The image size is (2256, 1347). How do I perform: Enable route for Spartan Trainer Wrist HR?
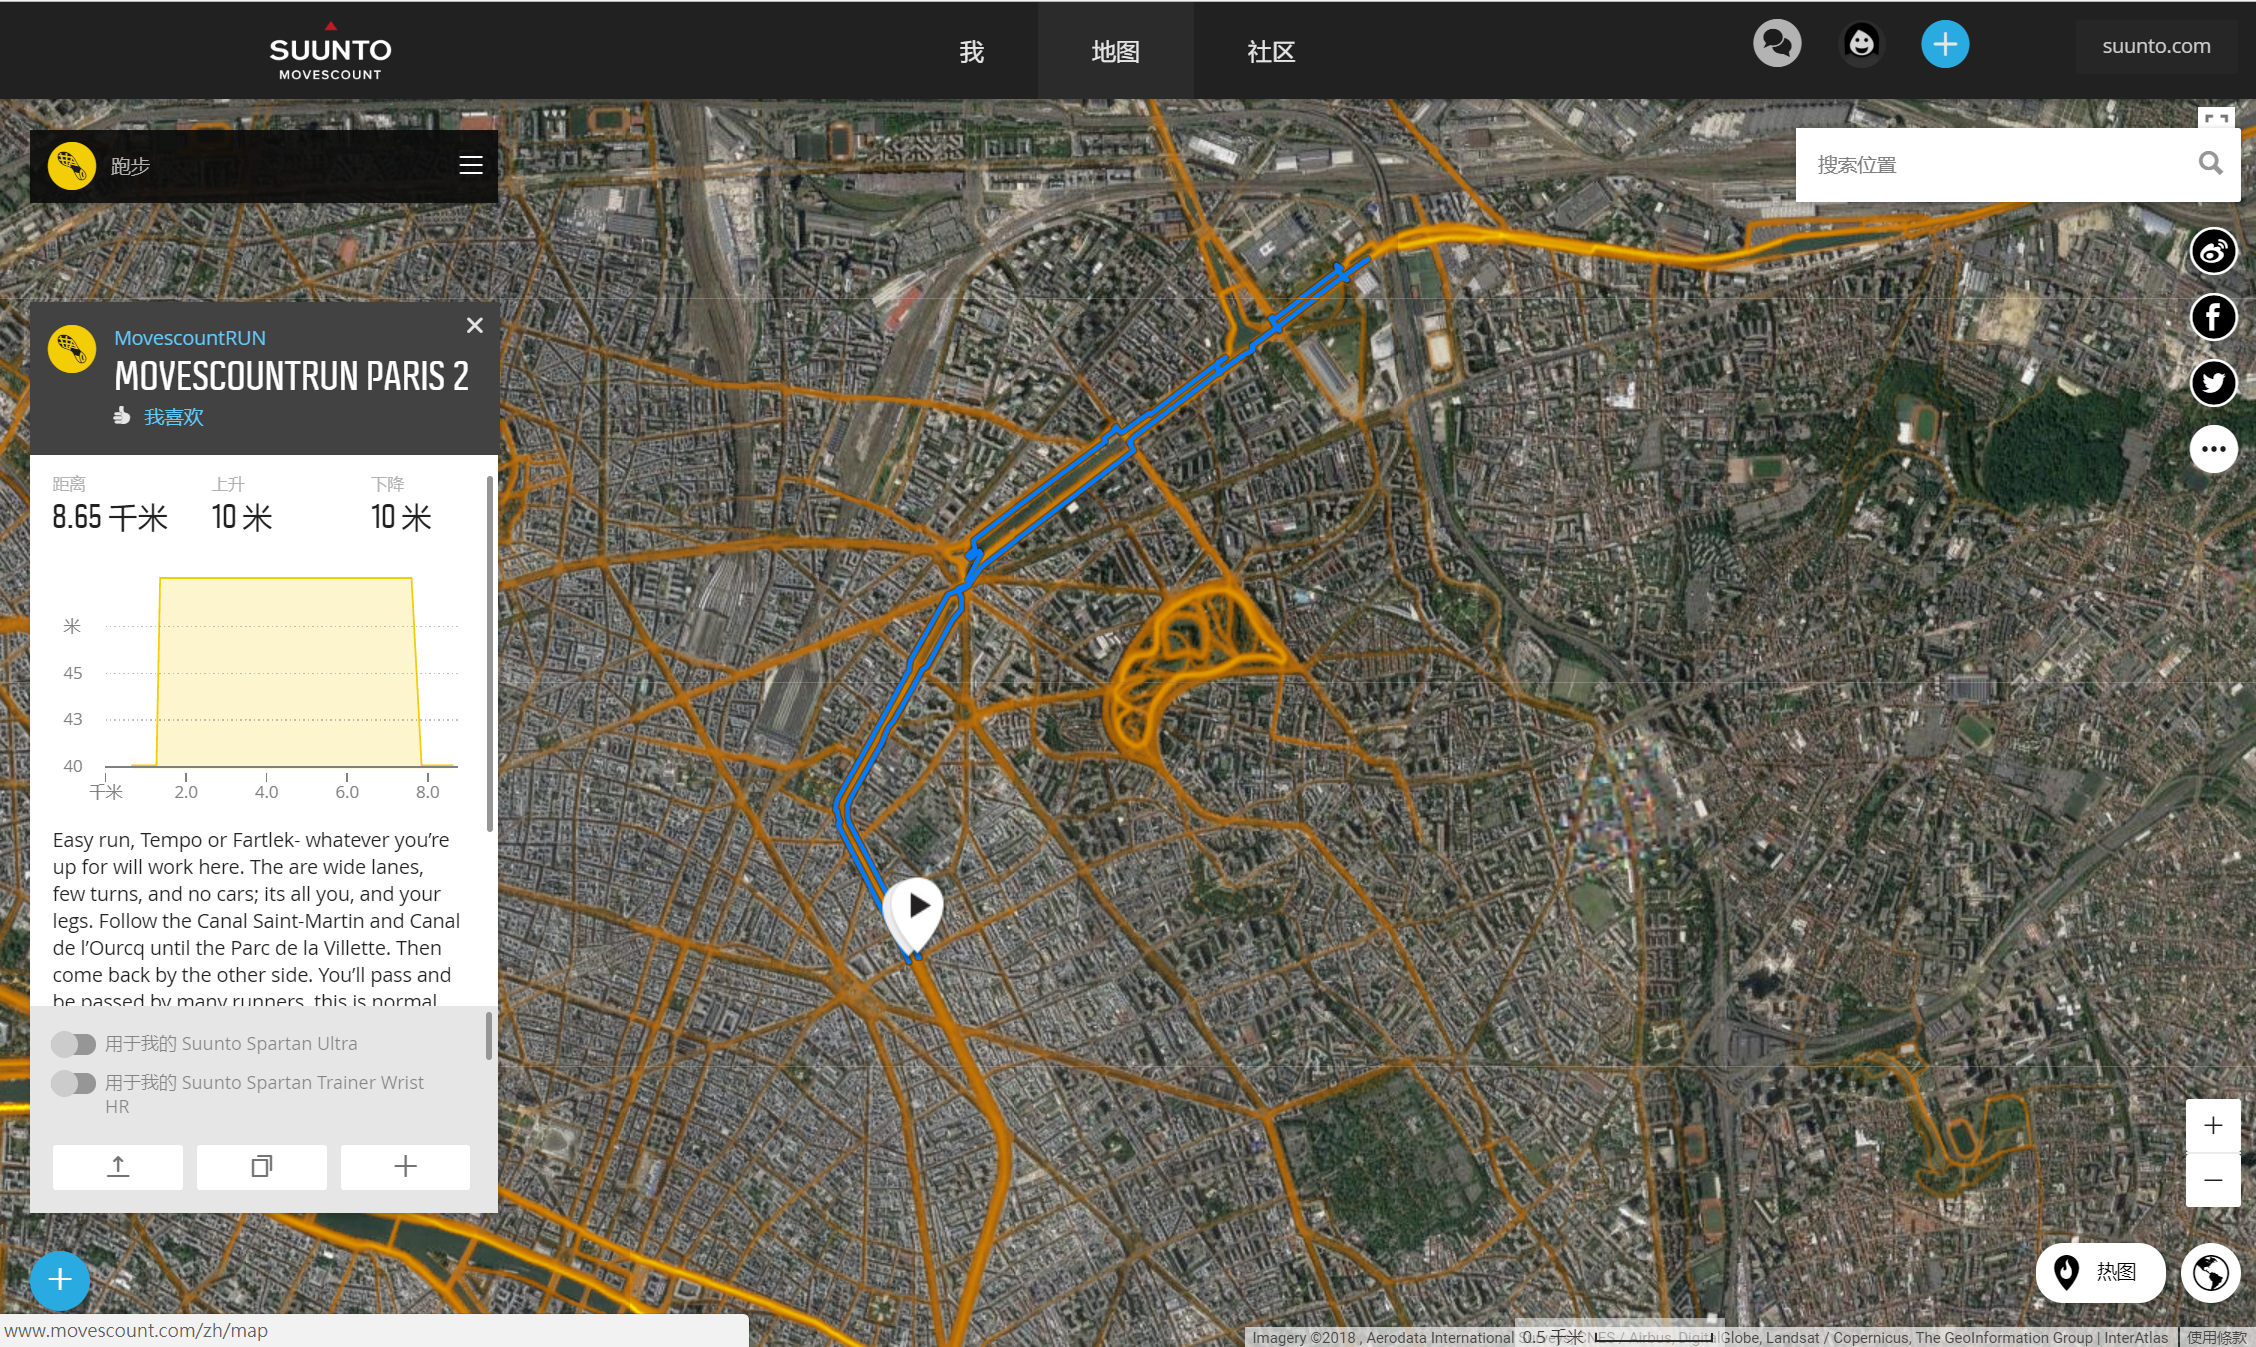point(73,1083)
